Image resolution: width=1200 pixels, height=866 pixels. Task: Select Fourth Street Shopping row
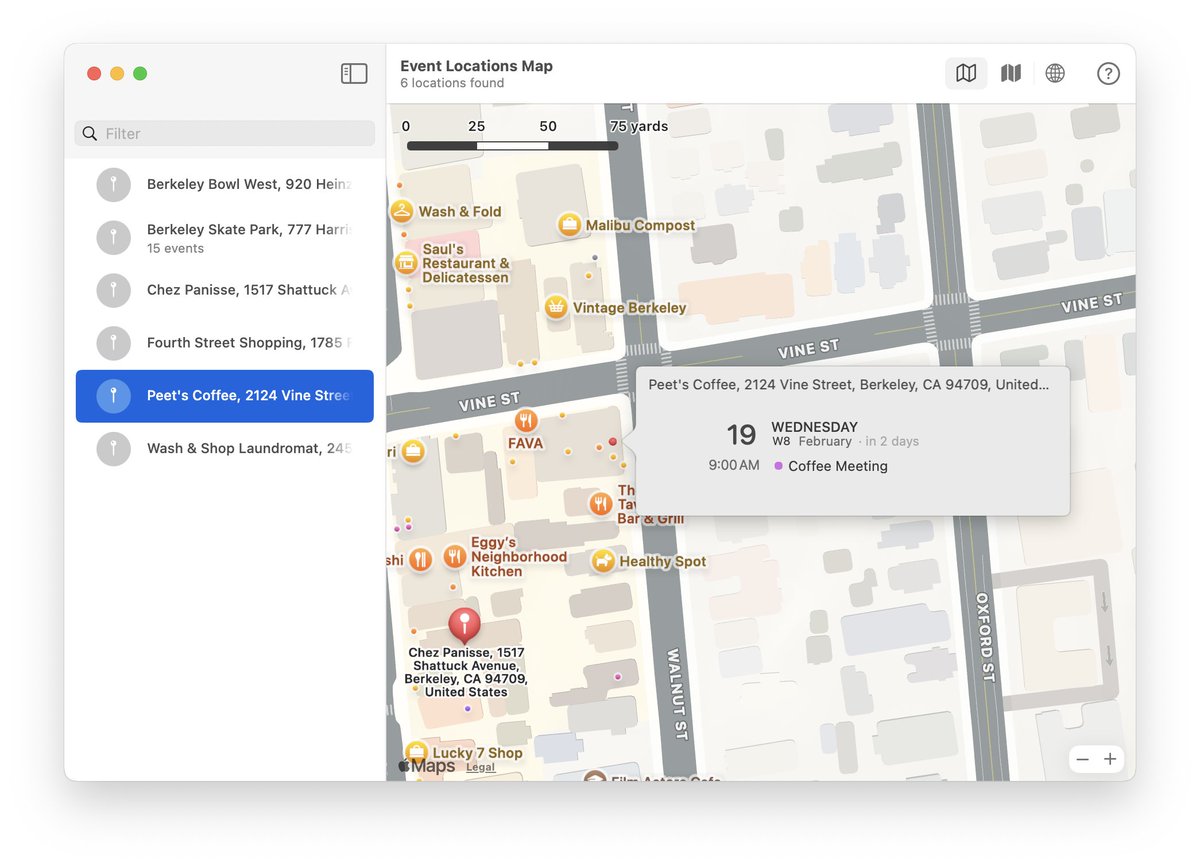click(x=225, y=343)
